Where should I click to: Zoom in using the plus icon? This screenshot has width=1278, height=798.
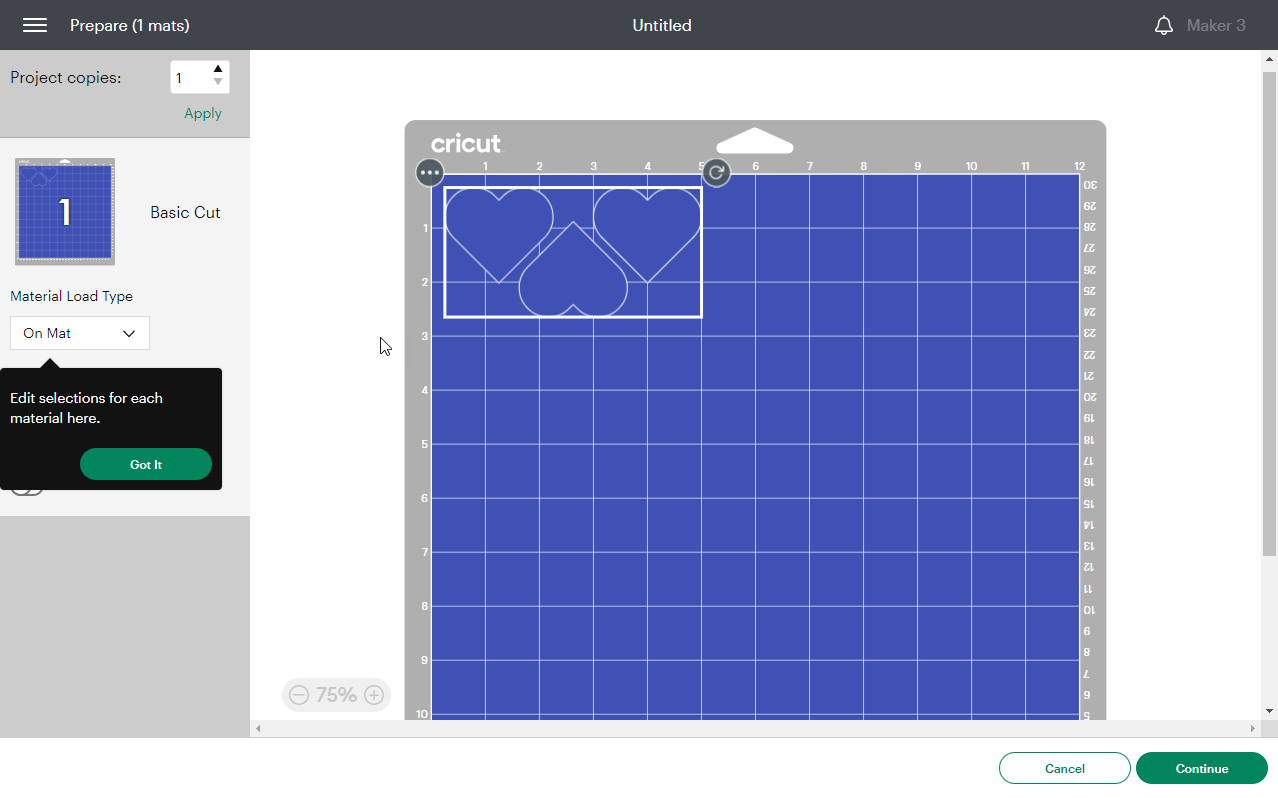[374, 694]
